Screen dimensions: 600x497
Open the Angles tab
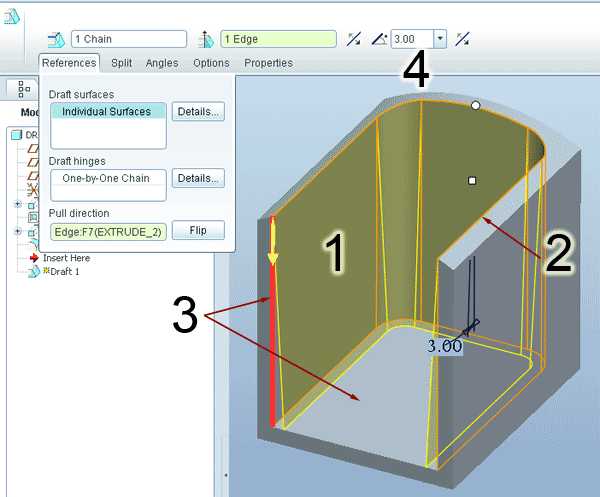[162, 63]
